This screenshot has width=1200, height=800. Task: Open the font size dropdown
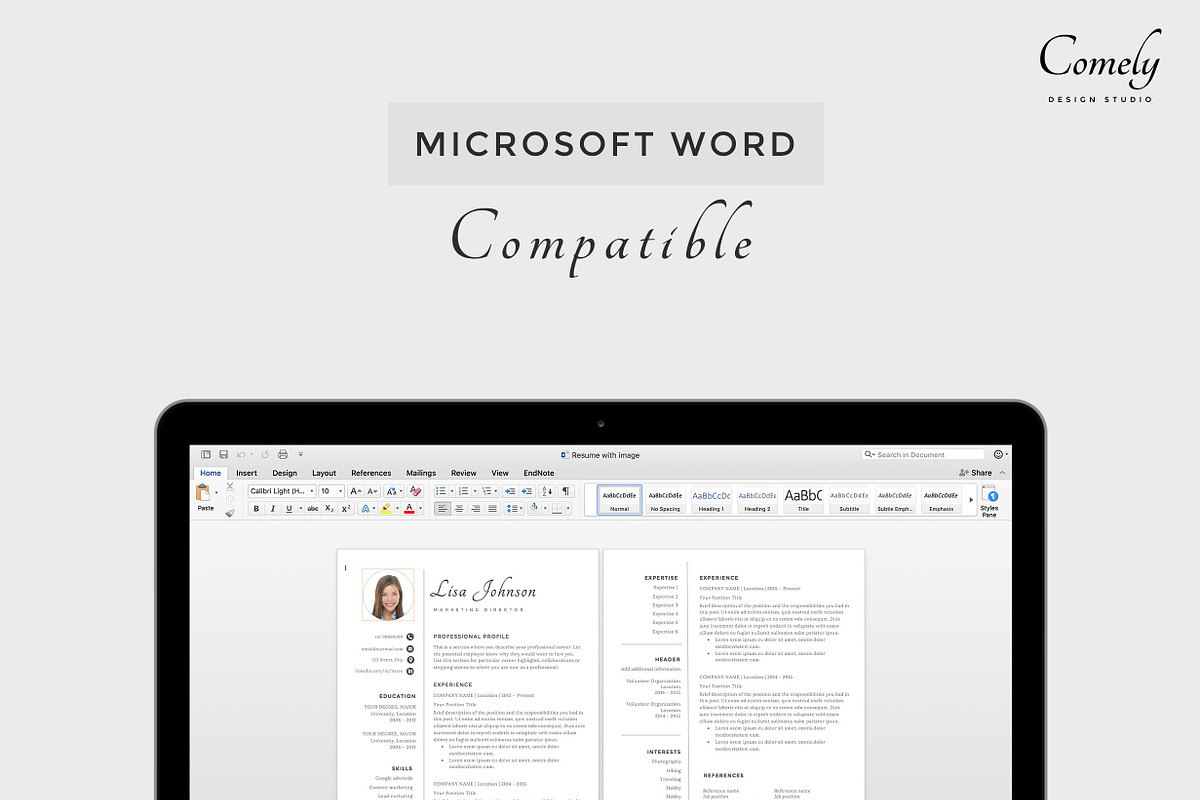click(340, 491)
